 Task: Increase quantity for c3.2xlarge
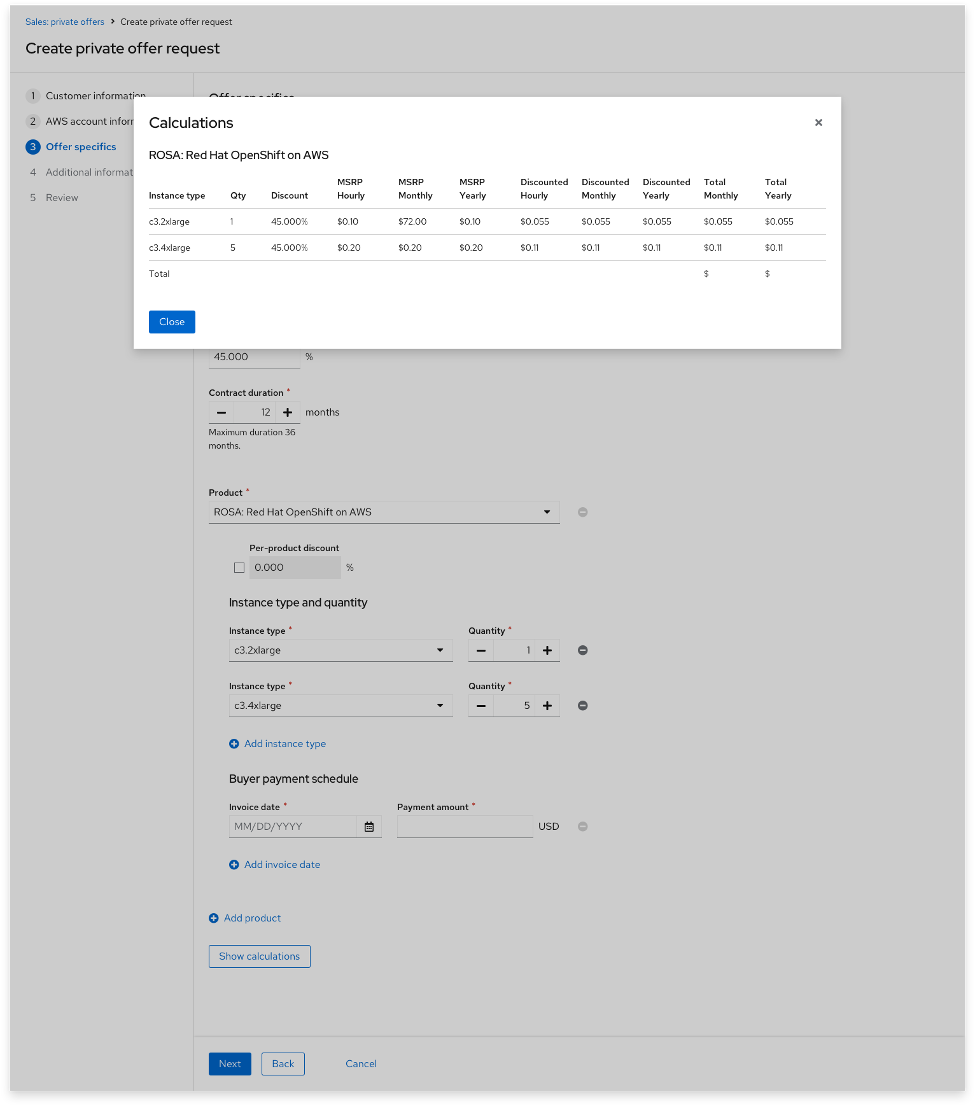pos(547,650)
